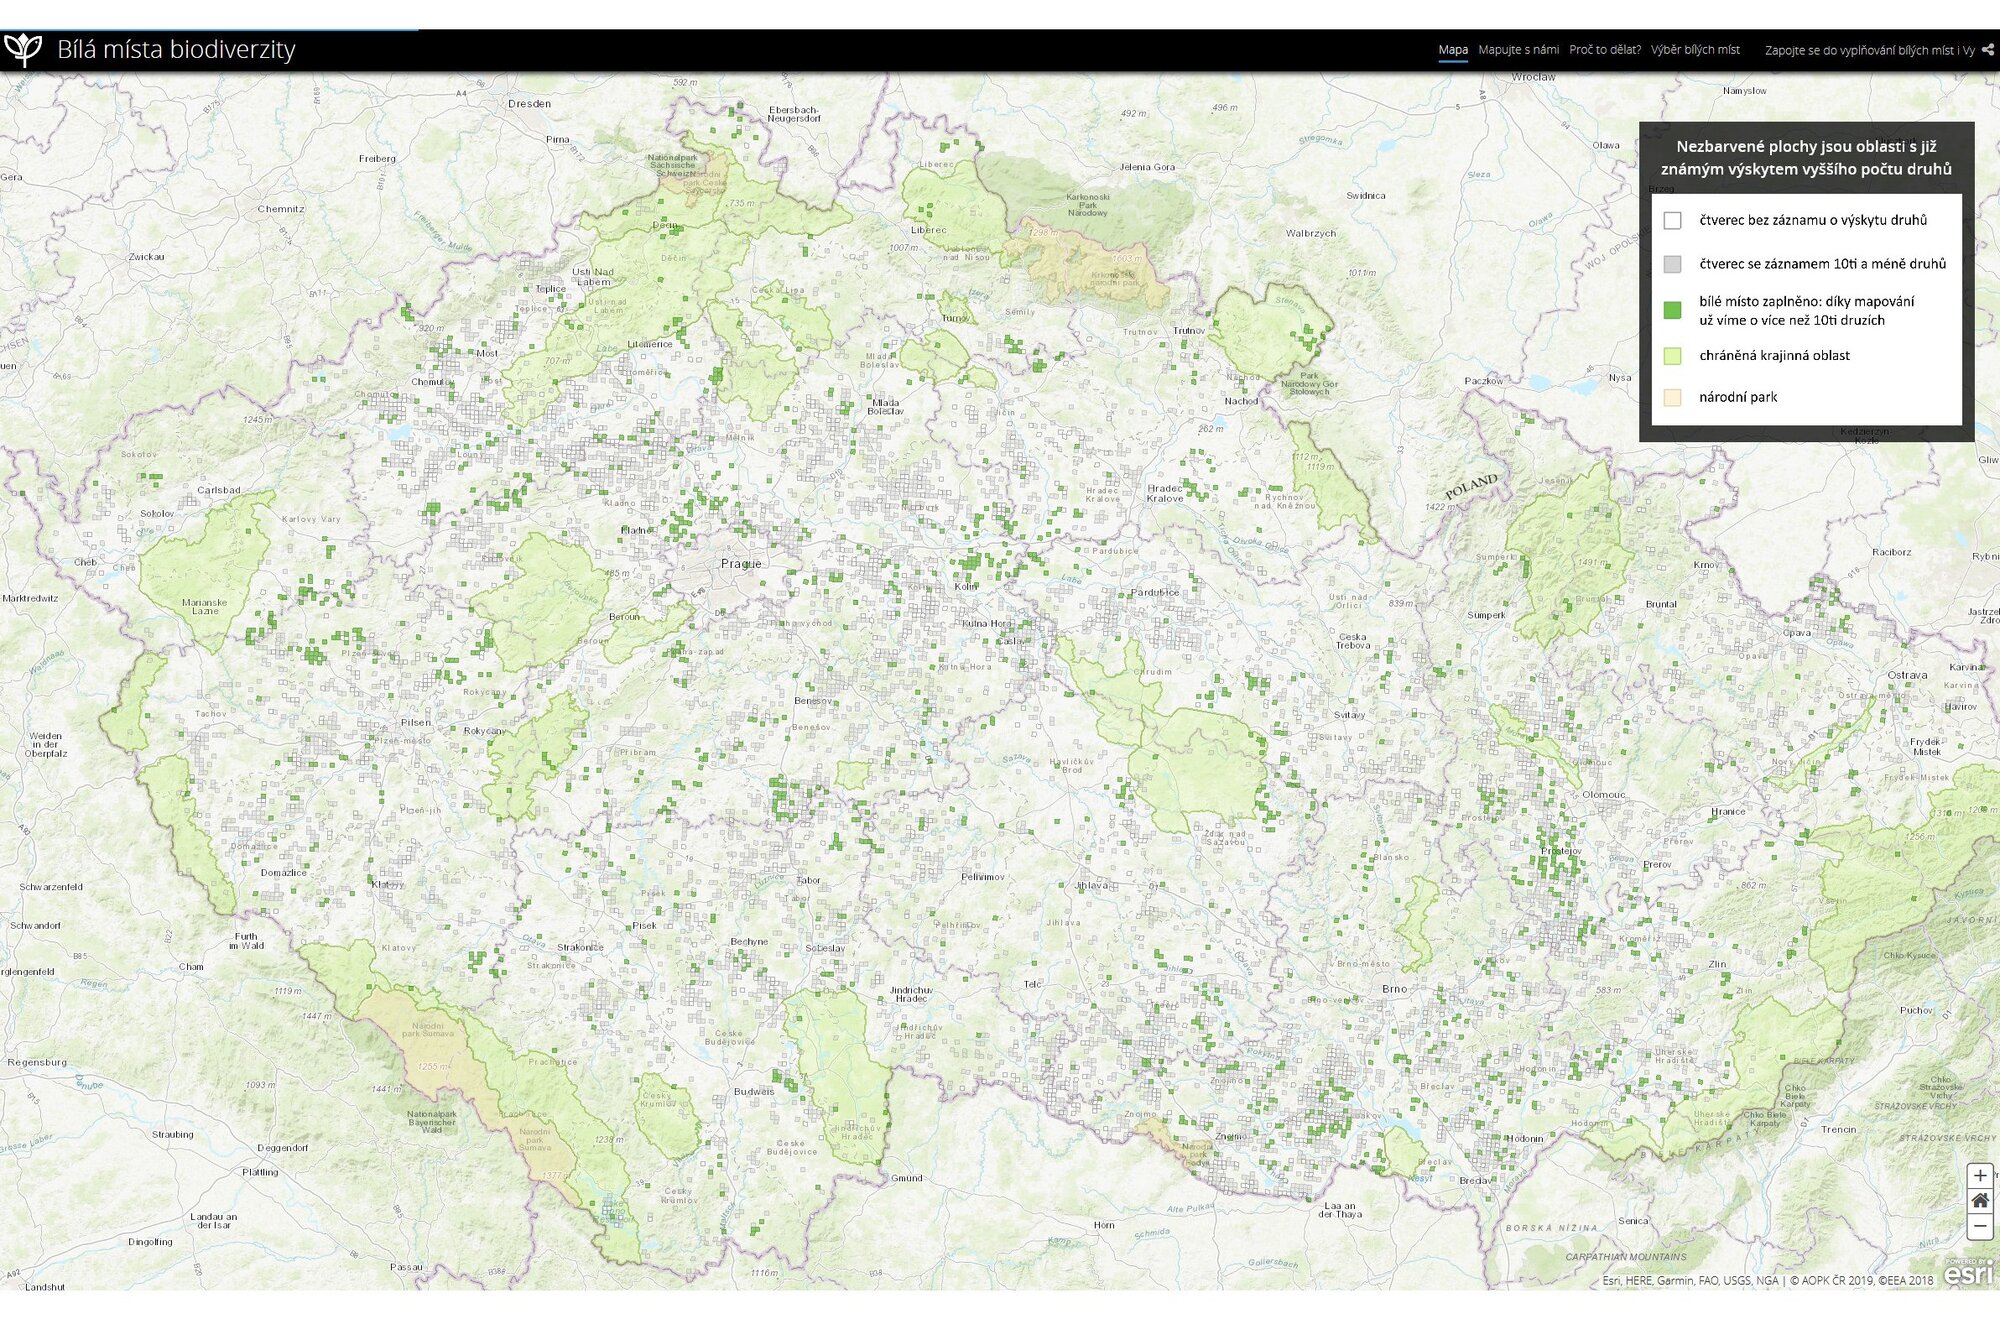
Task: Click the leaf logo in the header
Action: click(23, 49)
